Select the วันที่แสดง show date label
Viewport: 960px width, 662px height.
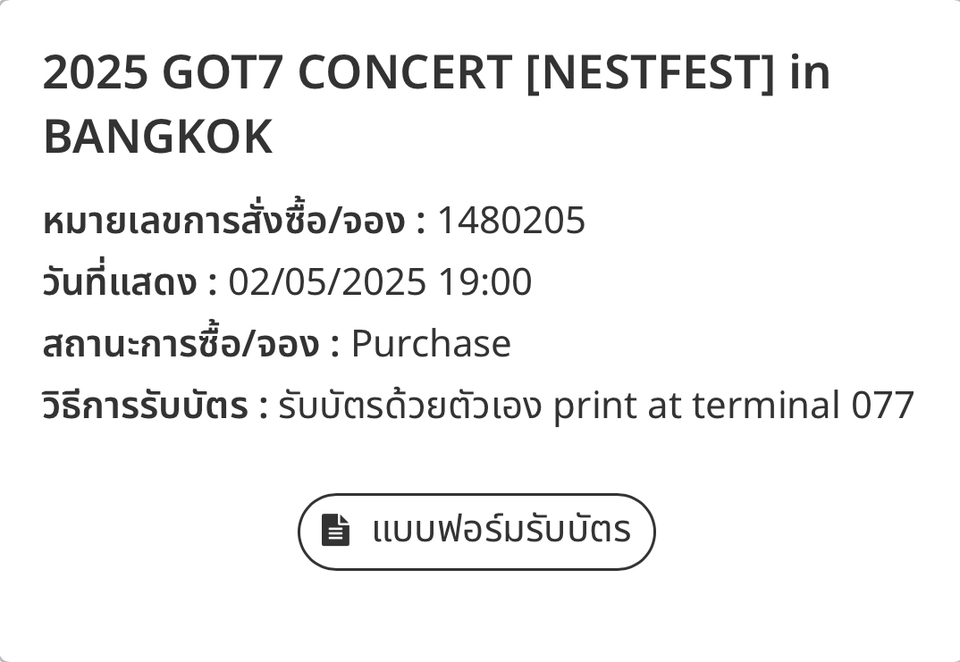pyautogui.click(x=120, y=282)
